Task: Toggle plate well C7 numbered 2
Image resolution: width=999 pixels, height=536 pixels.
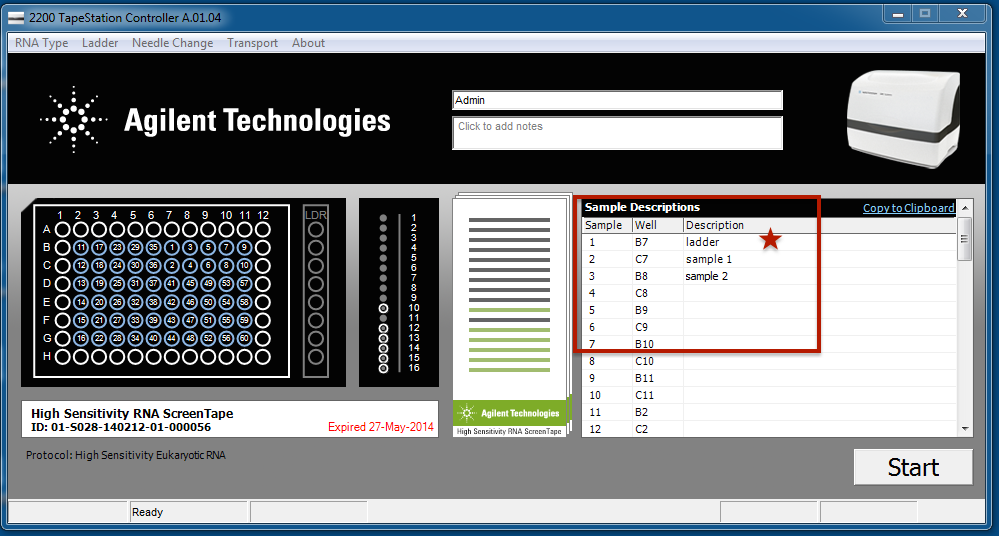Action: pos(171,265)
